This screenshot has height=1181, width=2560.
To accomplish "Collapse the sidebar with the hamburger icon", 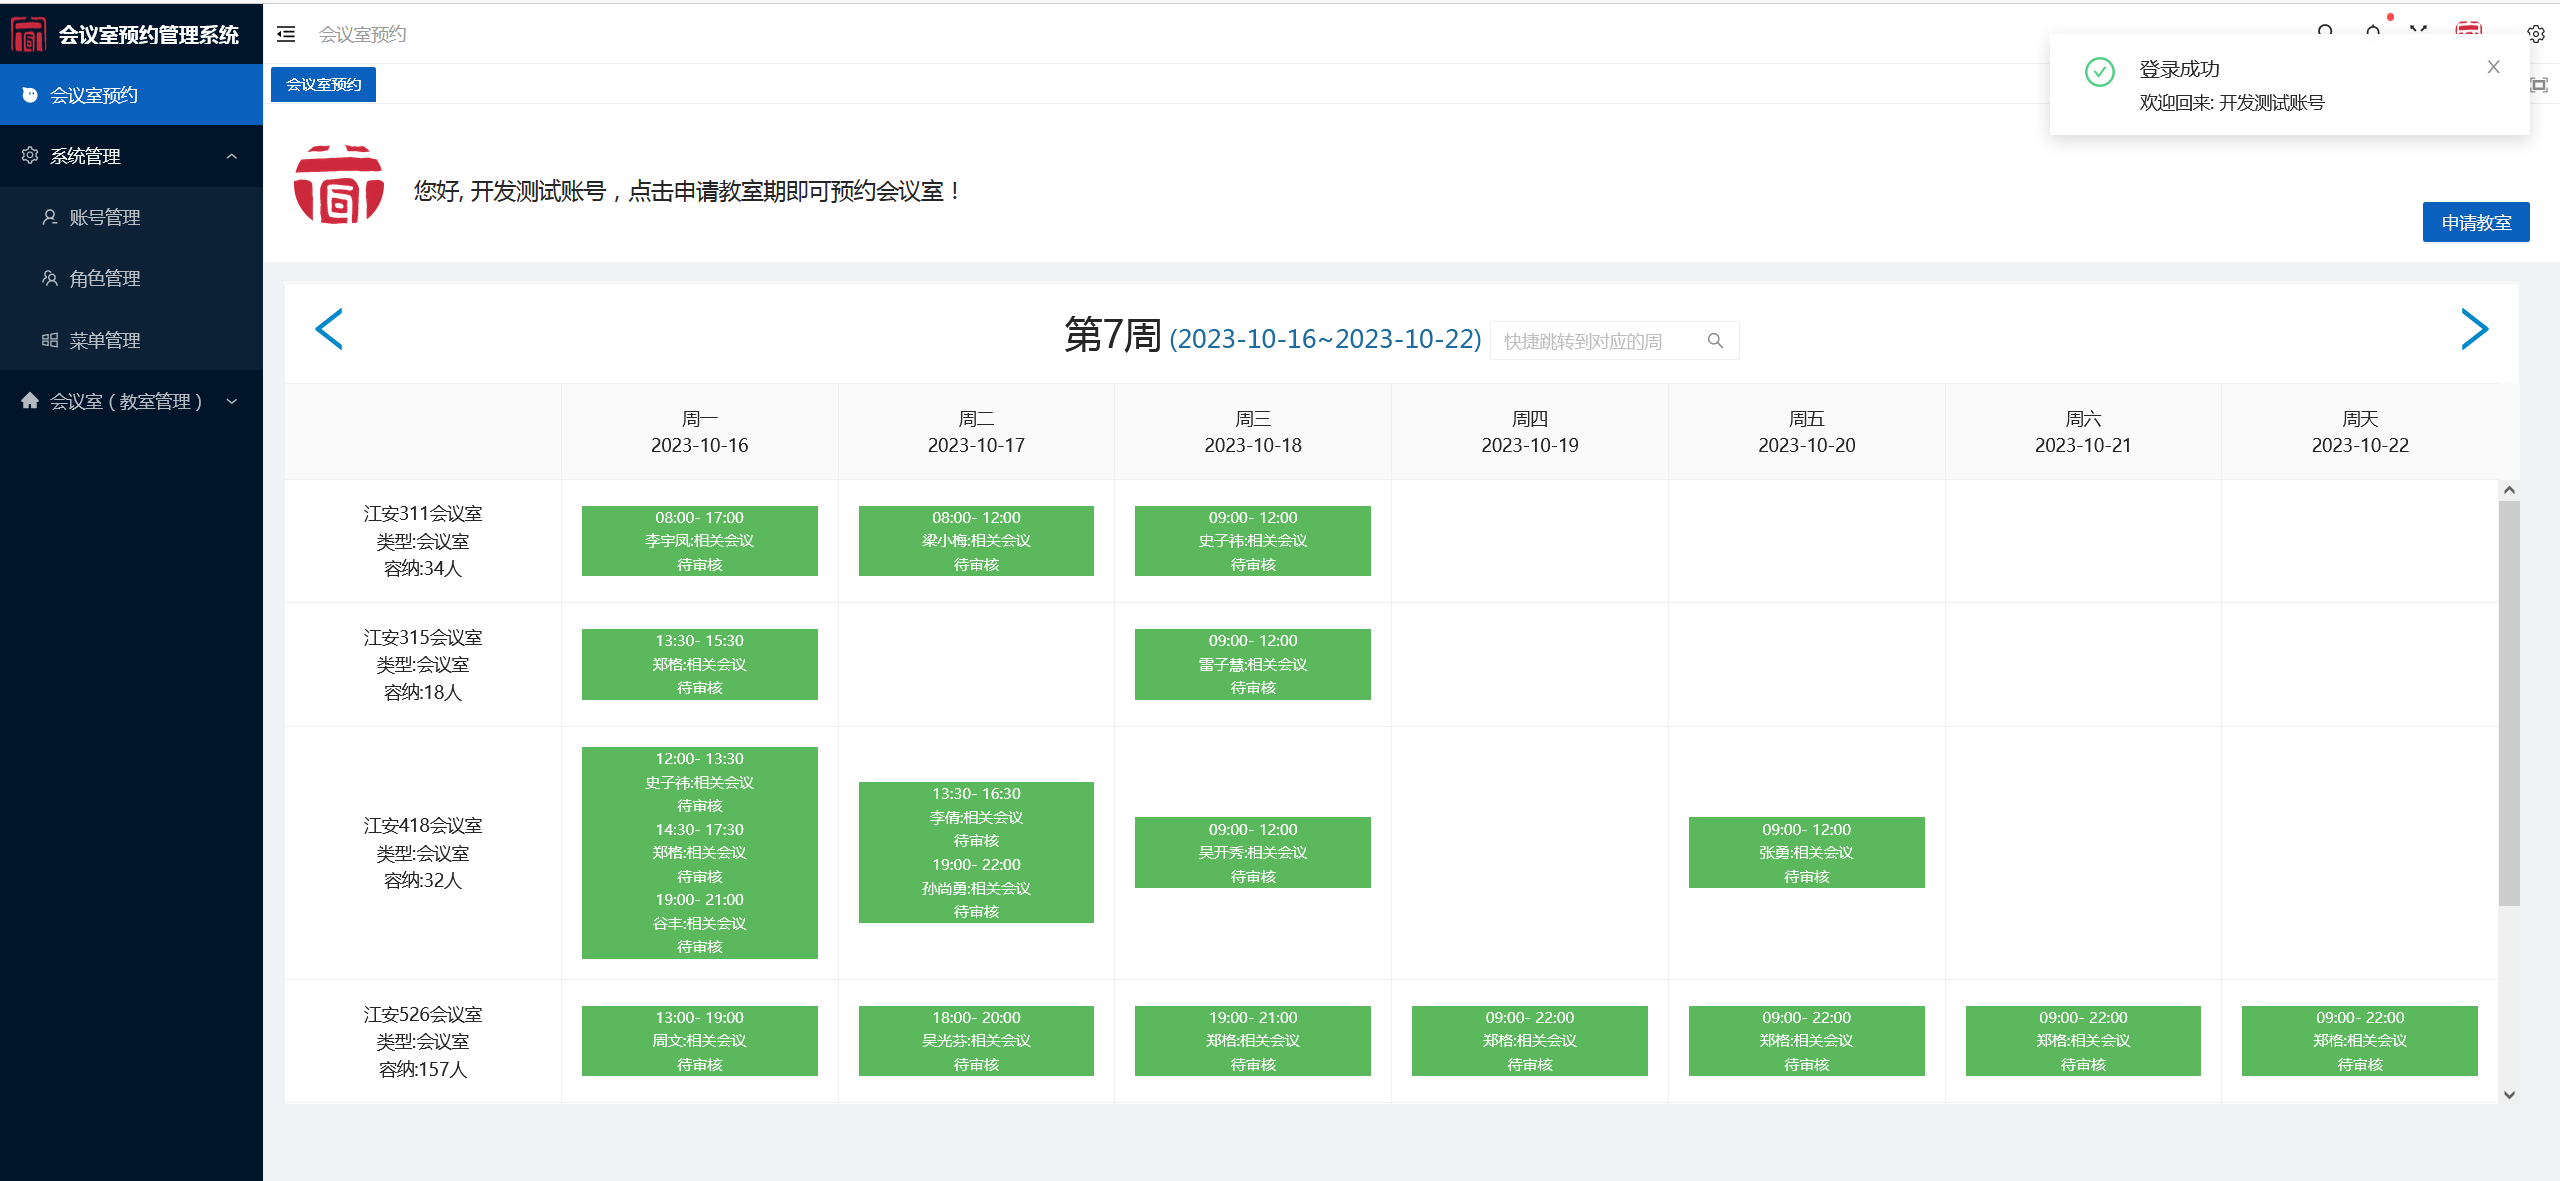I will tap(286, 34).
